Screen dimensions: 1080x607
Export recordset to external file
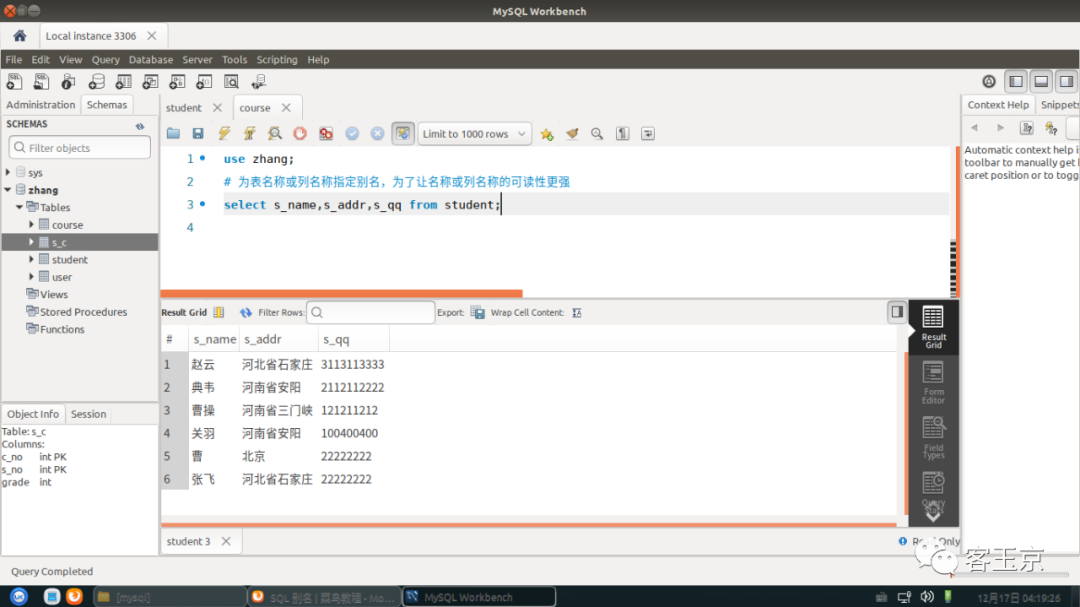(477, 312)
